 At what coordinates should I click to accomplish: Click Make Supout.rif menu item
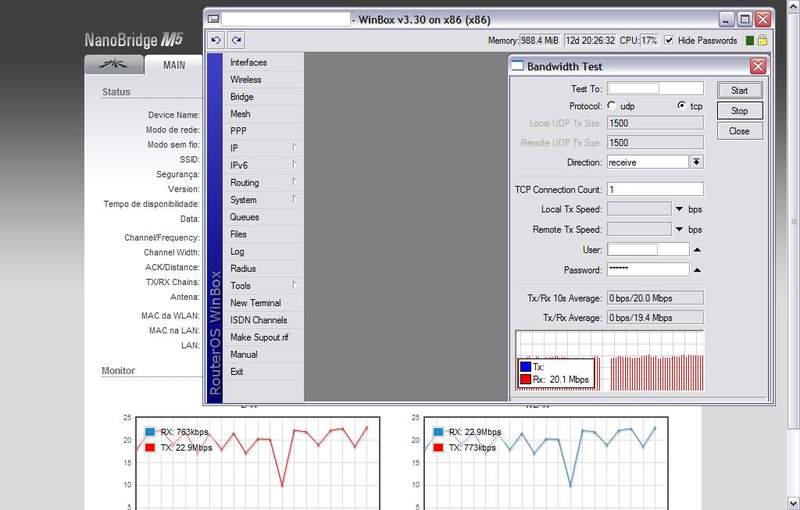pyautogui.click(x=263, y=337)
